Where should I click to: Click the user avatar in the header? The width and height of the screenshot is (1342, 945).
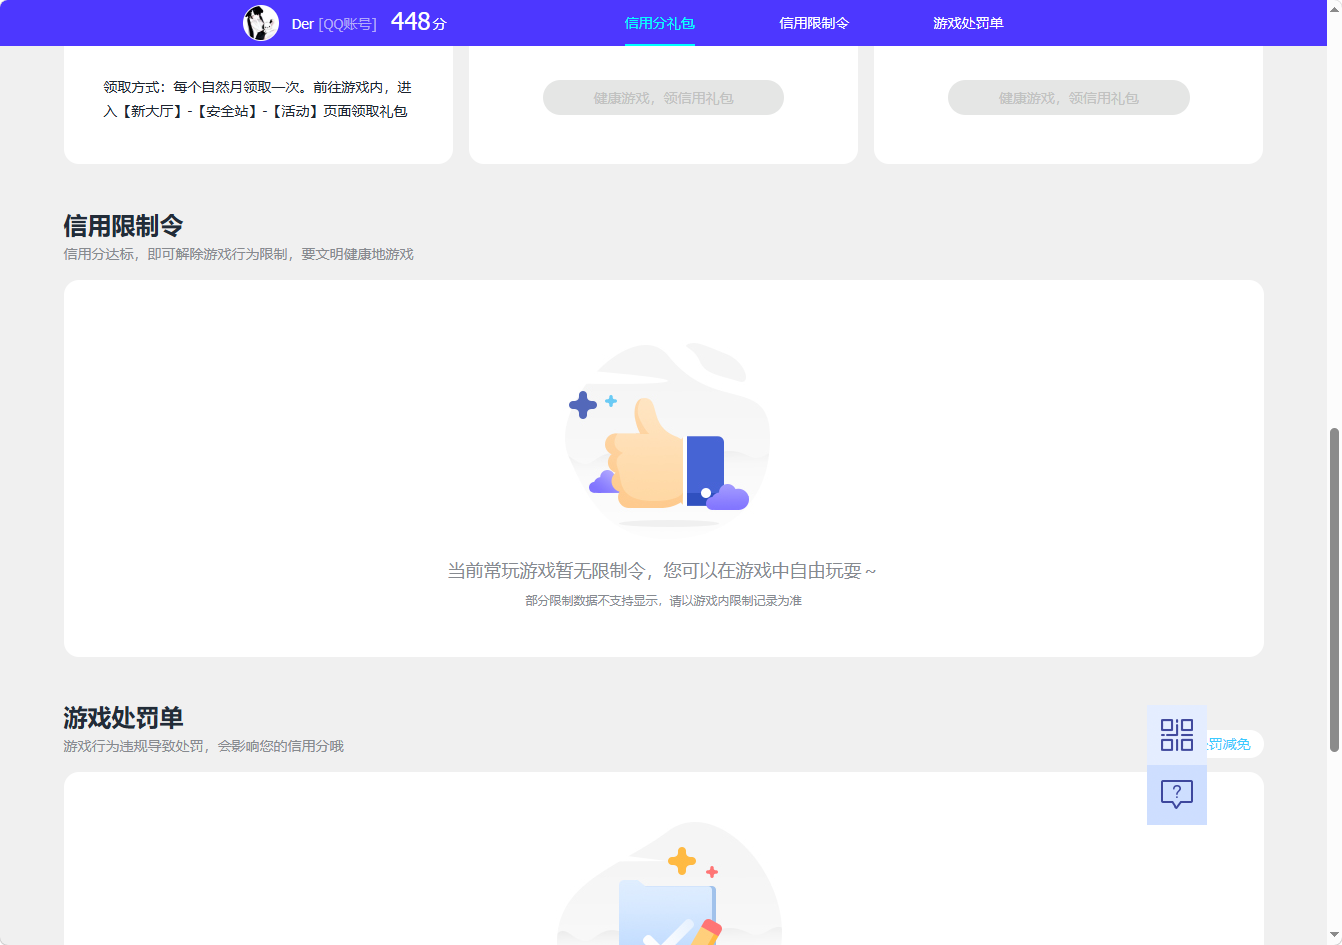tap(261, 23)
